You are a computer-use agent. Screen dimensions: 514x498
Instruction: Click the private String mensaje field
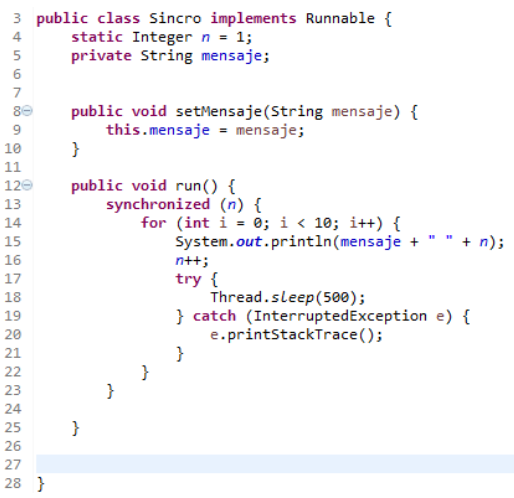pos(170,56)
